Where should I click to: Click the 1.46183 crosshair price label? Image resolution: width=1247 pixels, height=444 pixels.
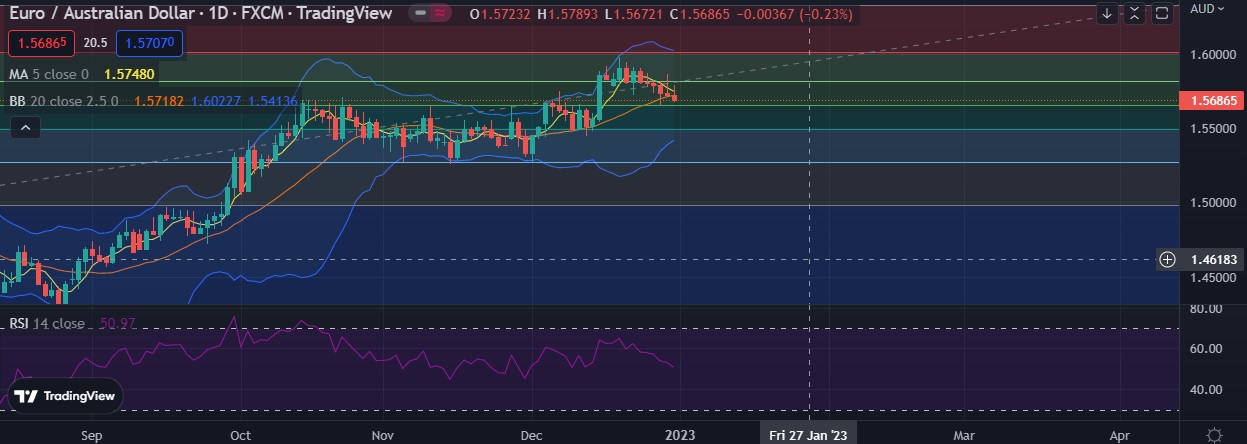click(1213, 260)
